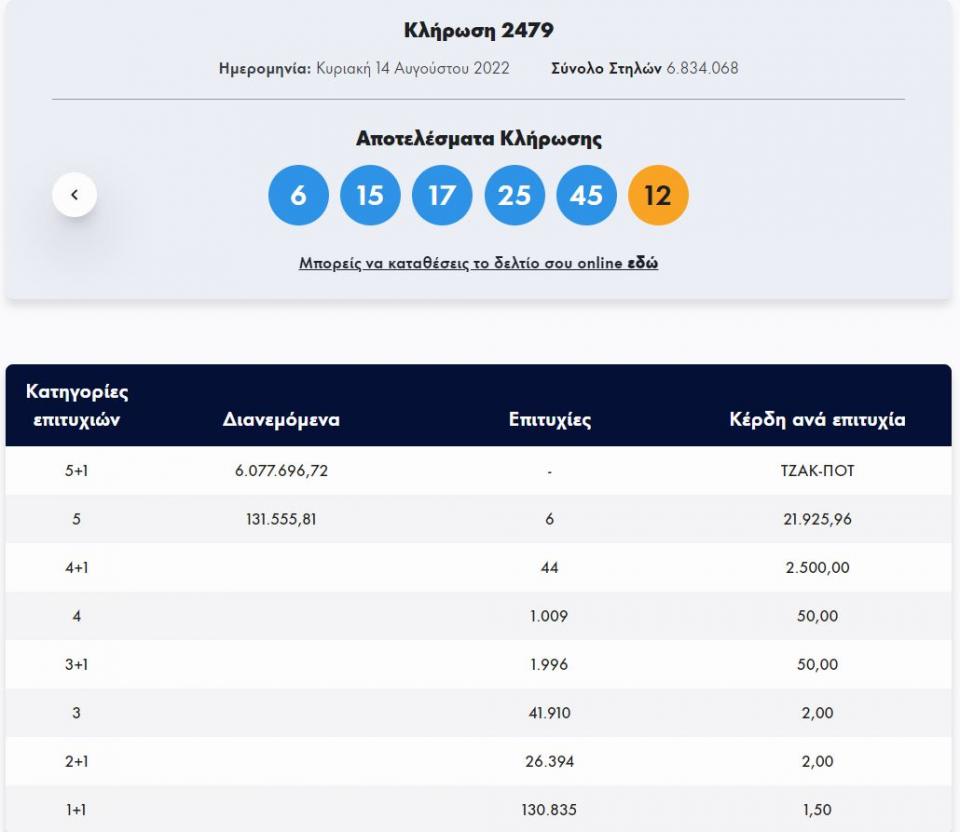Select the 4+1 category row label
The image size is (960, 832).
point(77,568)
